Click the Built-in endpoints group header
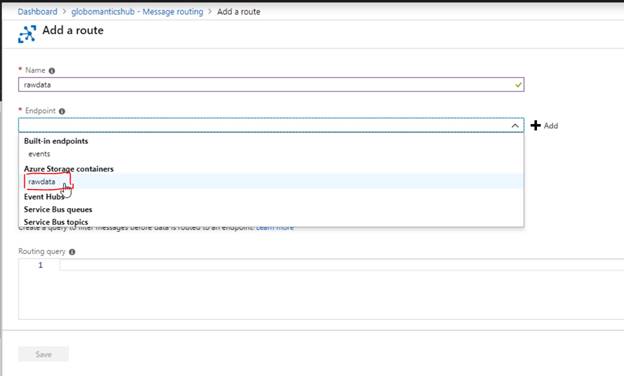Viewport: 624px width, 376px height. pos(56,141)
